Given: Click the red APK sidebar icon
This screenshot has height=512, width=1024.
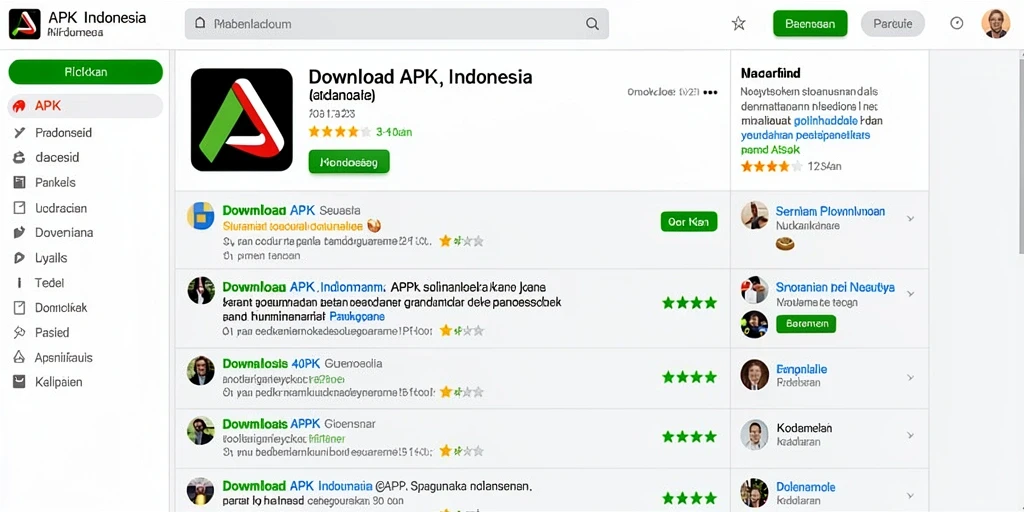Looking at the screenshot, I should (19, 106).
